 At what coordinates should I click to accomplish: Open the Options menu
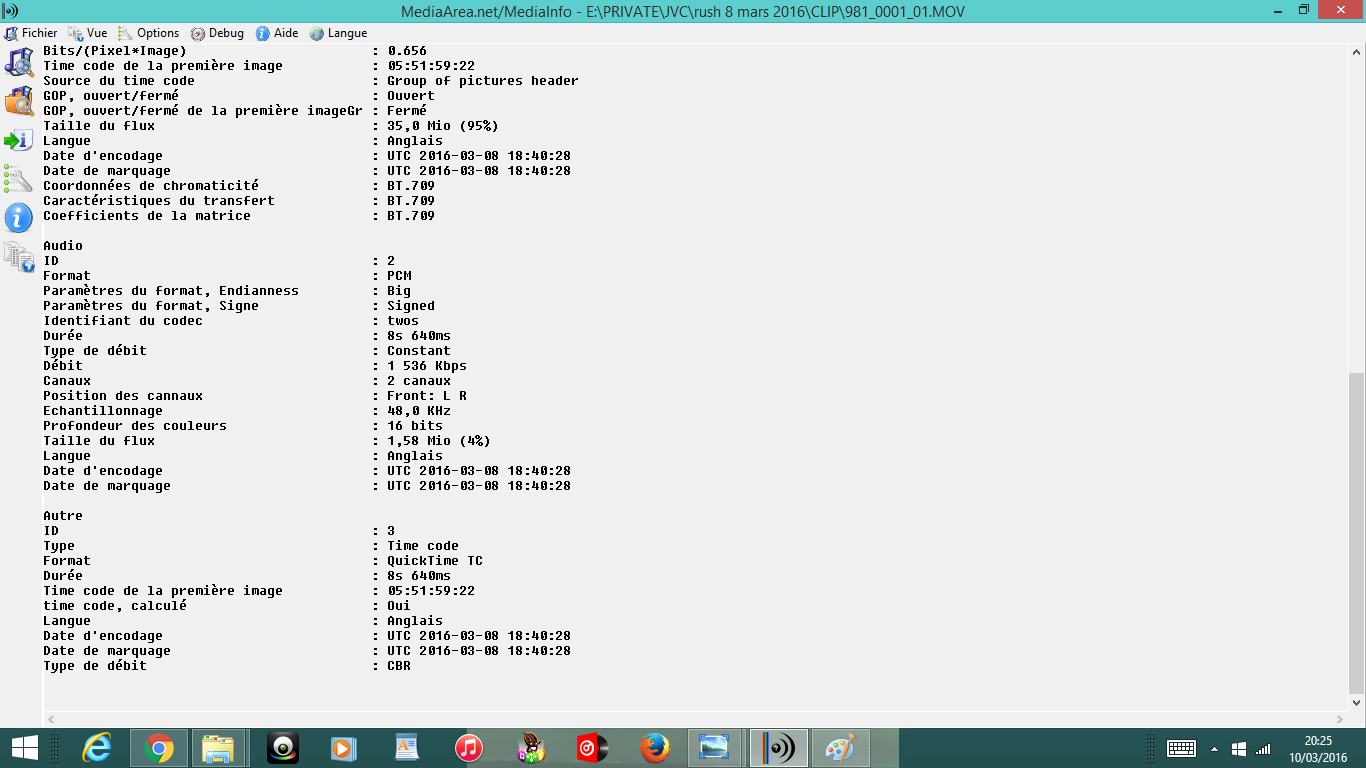(148, 33)
